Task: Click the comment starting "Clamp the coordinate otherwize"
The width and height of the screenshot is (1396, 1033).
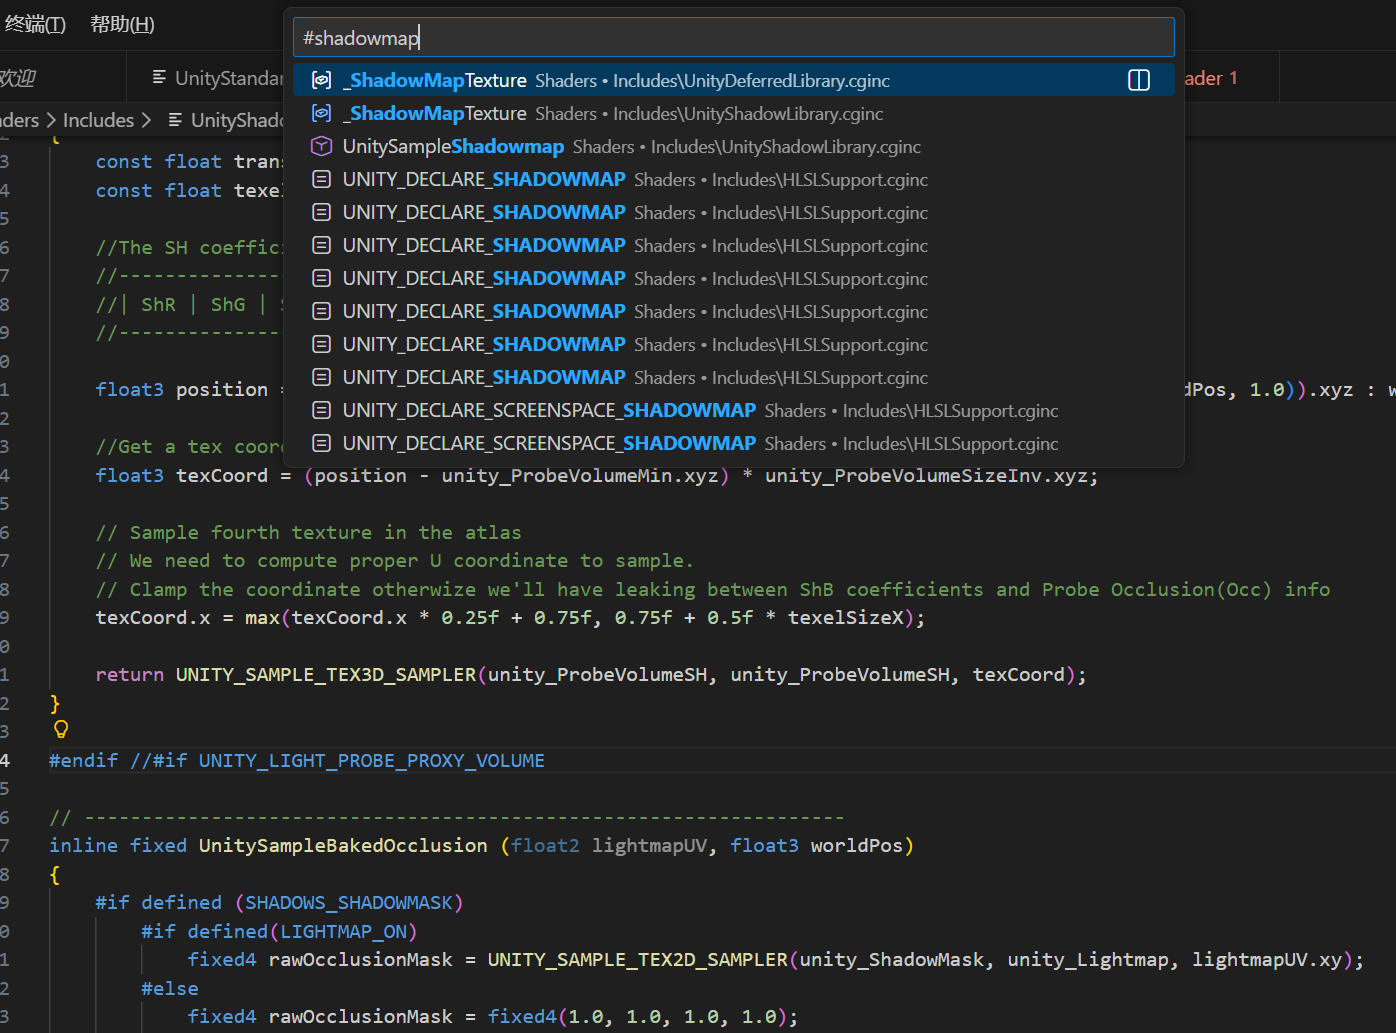Action: click(x=712, y=589)
